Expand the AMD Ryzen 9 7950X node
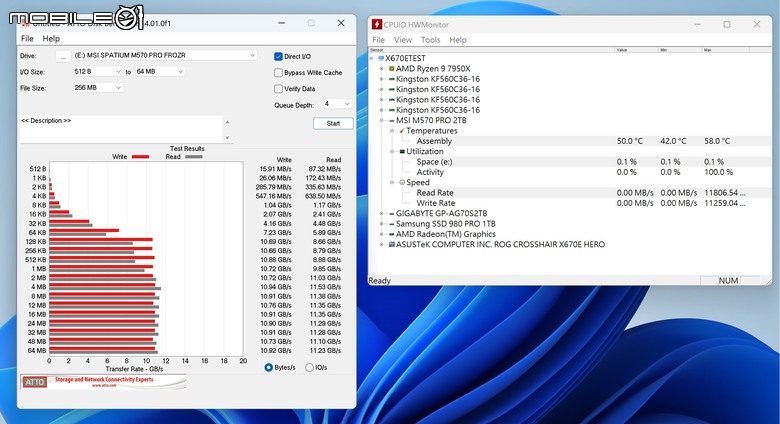The width and height of the screenshot is (780, 424). 382,69
